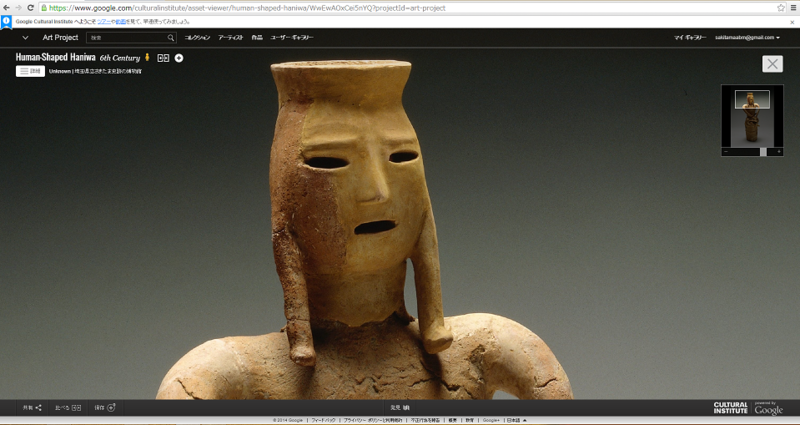The image size is (800, 425).
Task: Open the アーティスト (Artists) menu item
Action: 231,37
